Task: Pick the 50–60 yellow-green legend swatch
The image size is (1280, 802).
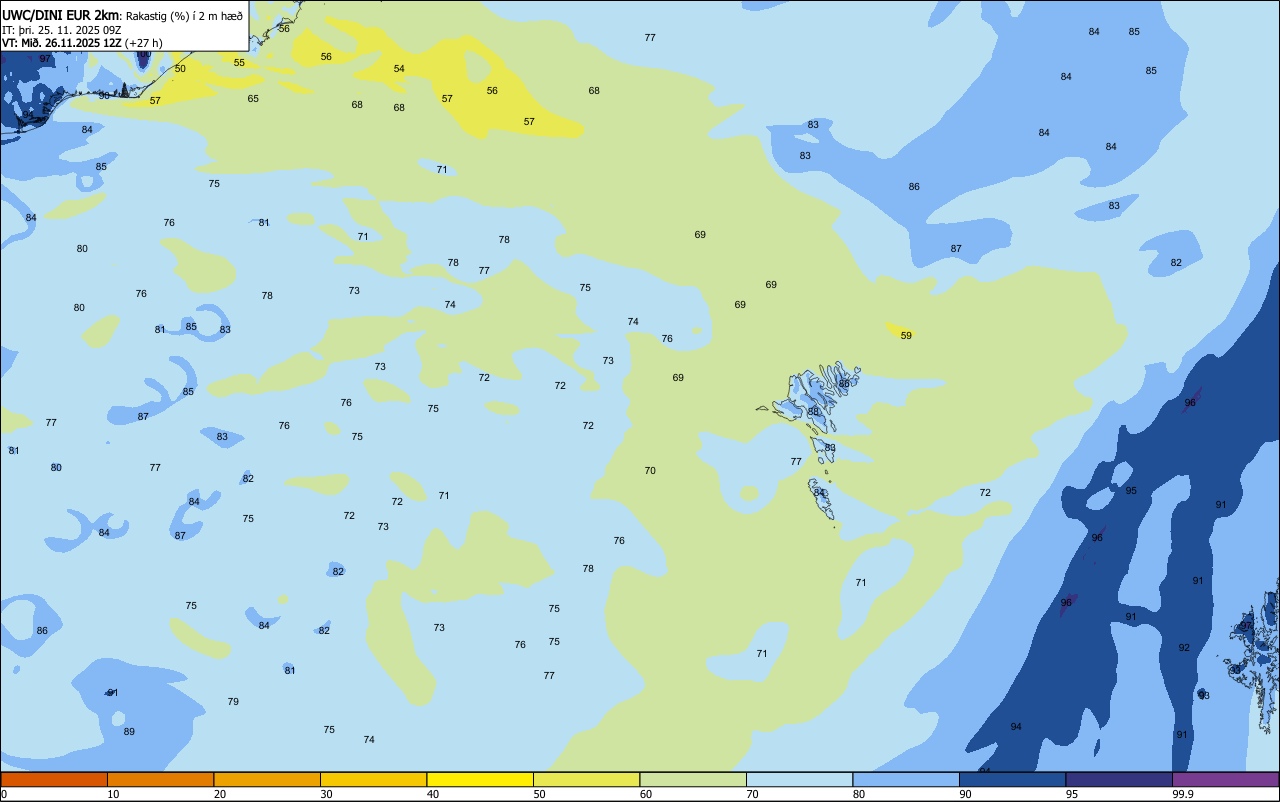Action: (586, 779)
